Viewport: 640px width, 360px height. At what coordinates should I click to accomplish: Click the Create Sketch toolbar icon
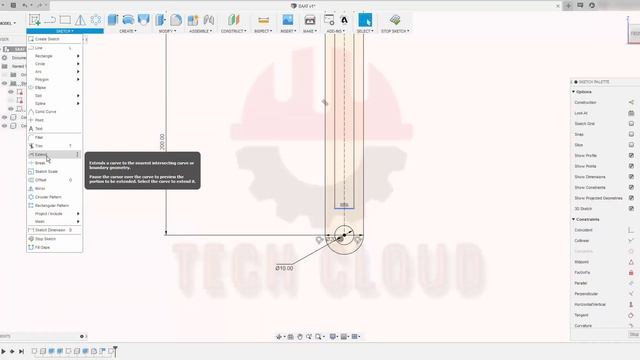[35, 20]
